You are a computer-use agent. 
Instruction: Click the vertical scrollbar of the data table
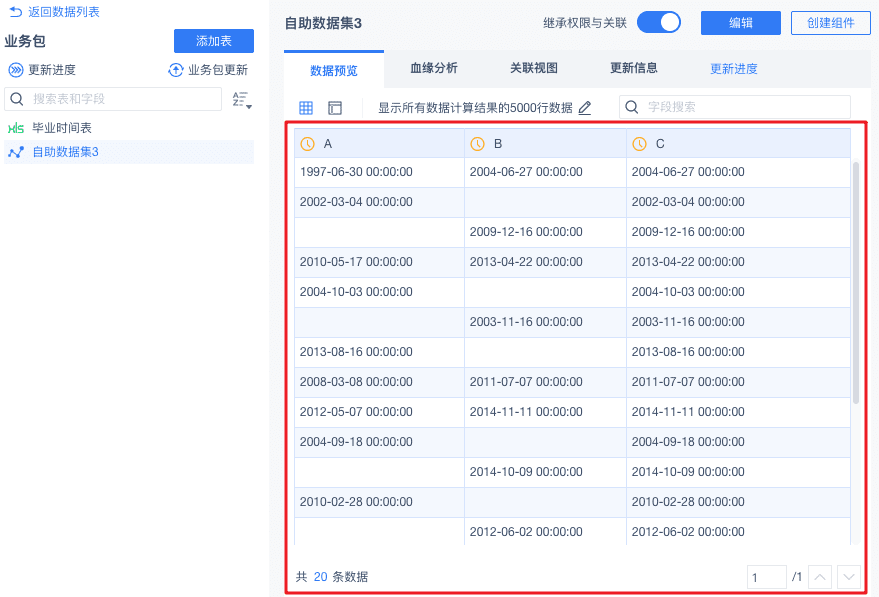[855, 283]
